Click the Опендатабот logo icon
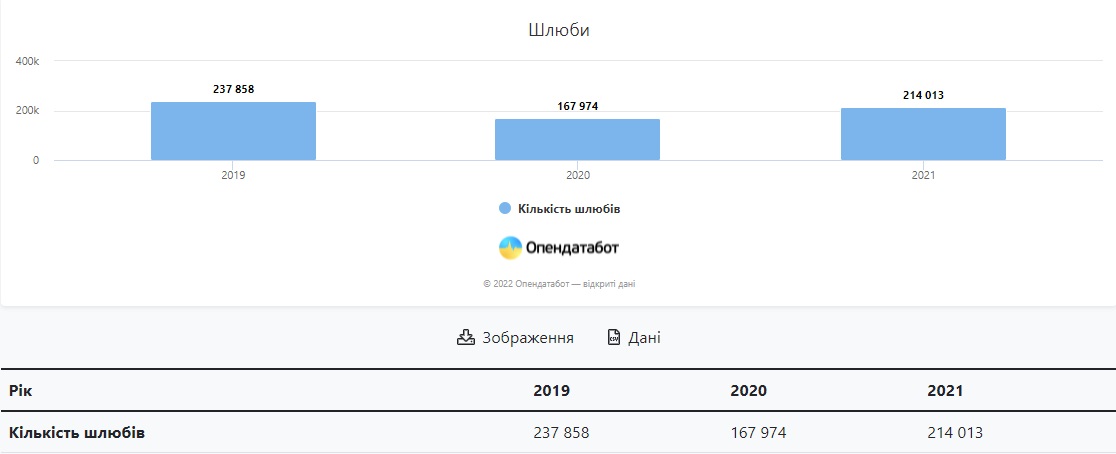This screenshot has height=454, width=1116. pos(510,248)
